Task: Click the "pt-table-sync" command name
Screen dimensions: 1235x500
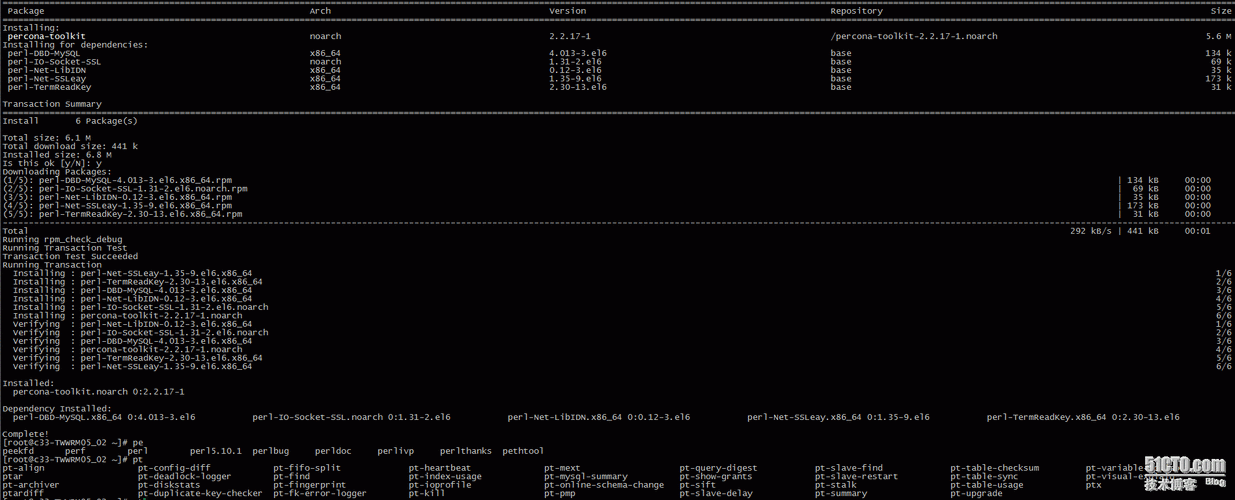Action: [x=984, y=477]
